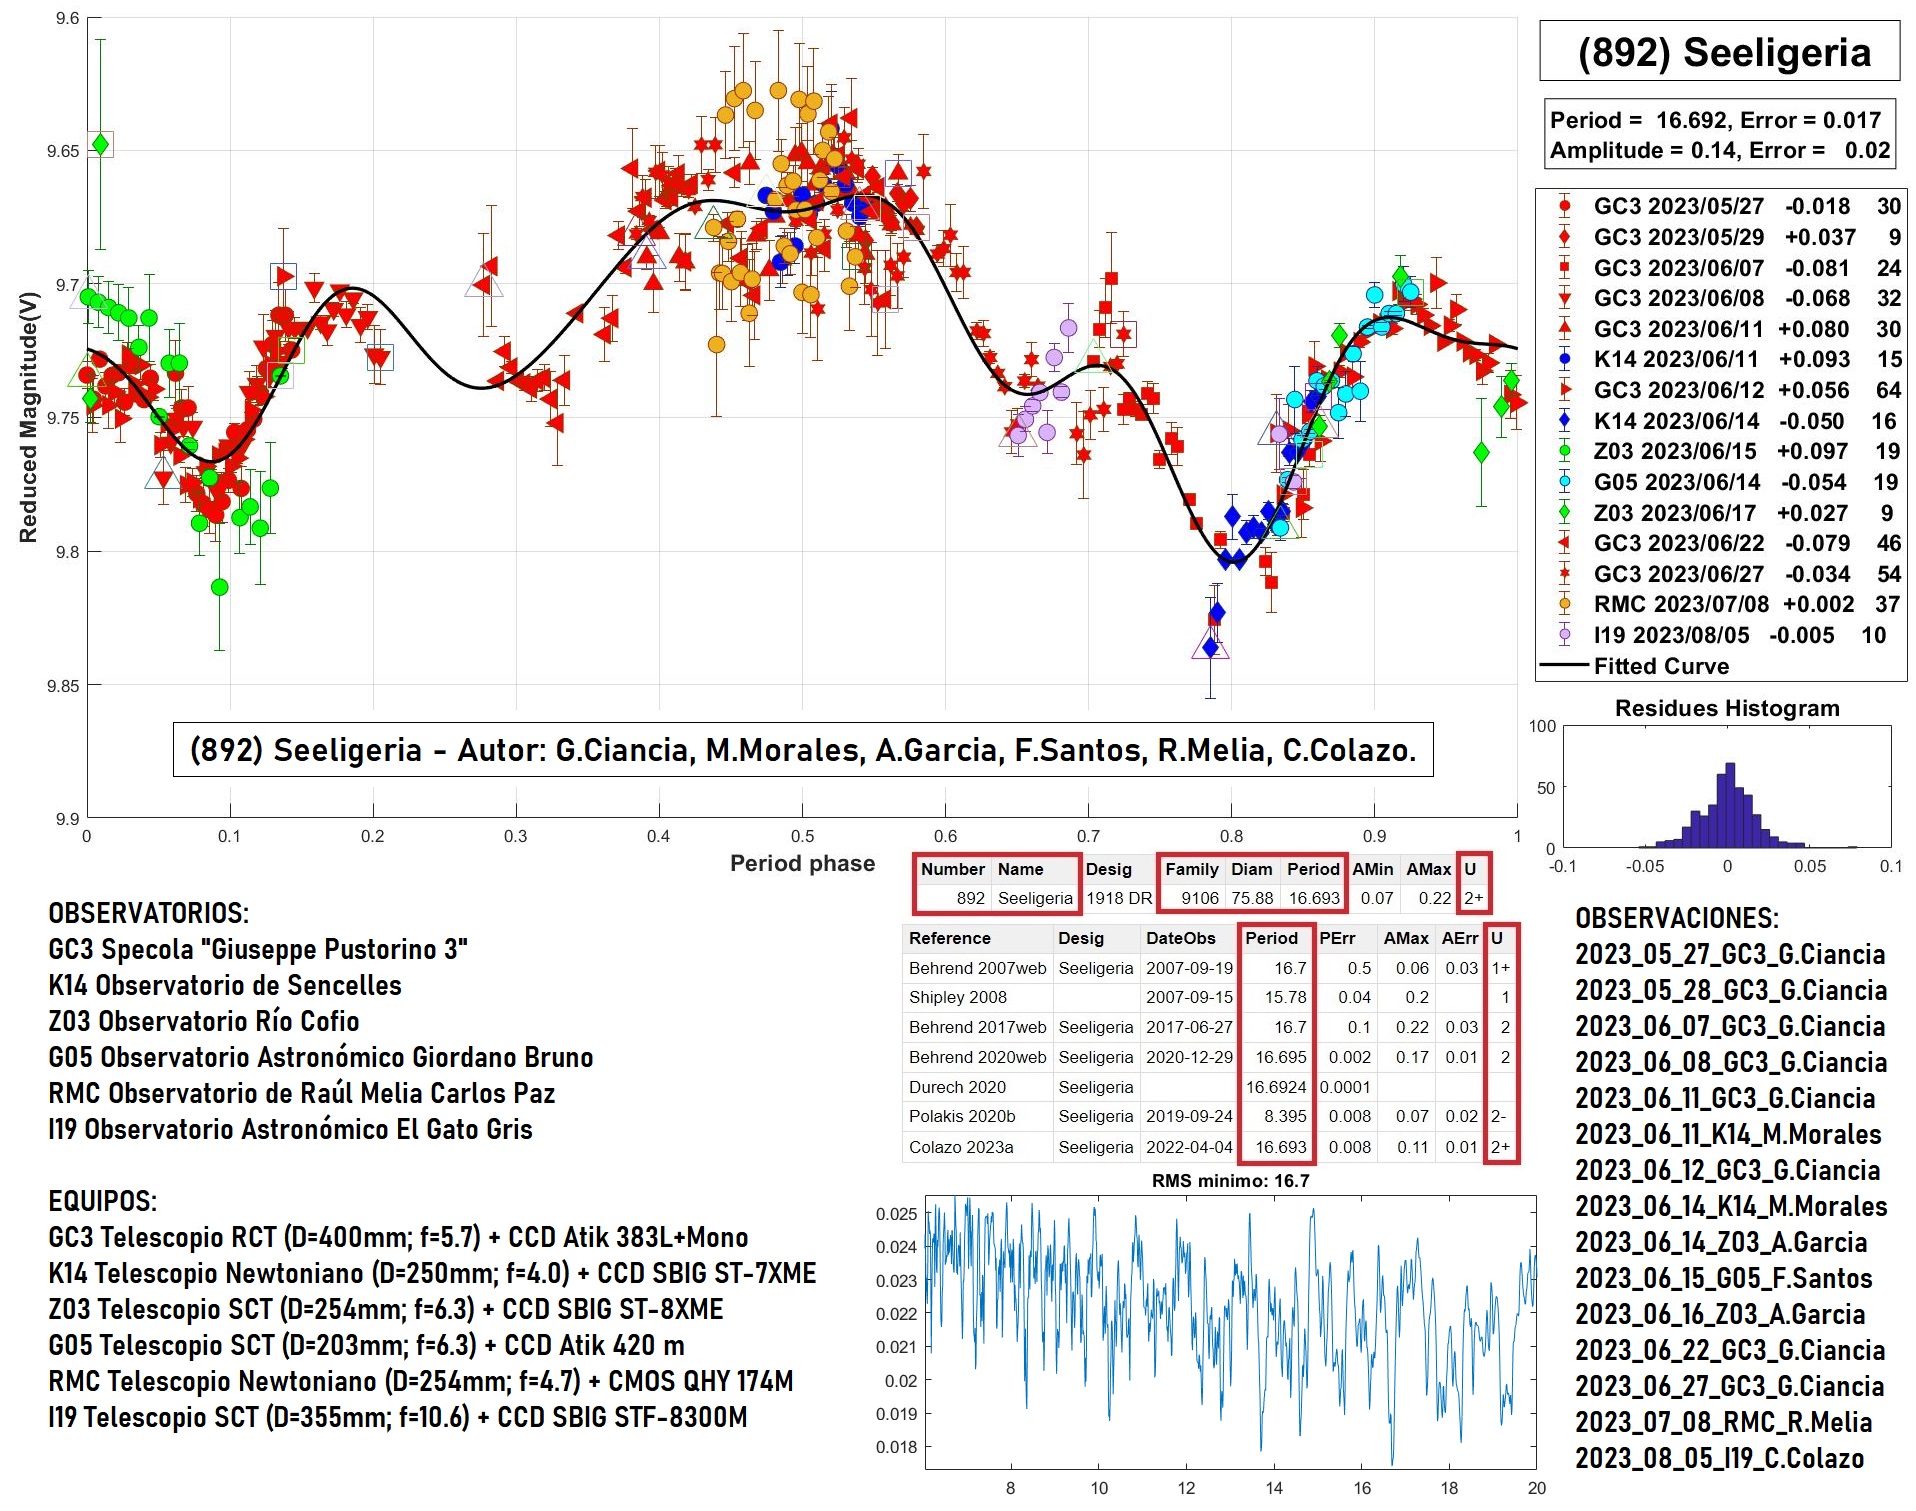
Task: Click the 2023_06_11_K14_M.Morales entry
Action: (1728, 1134)
